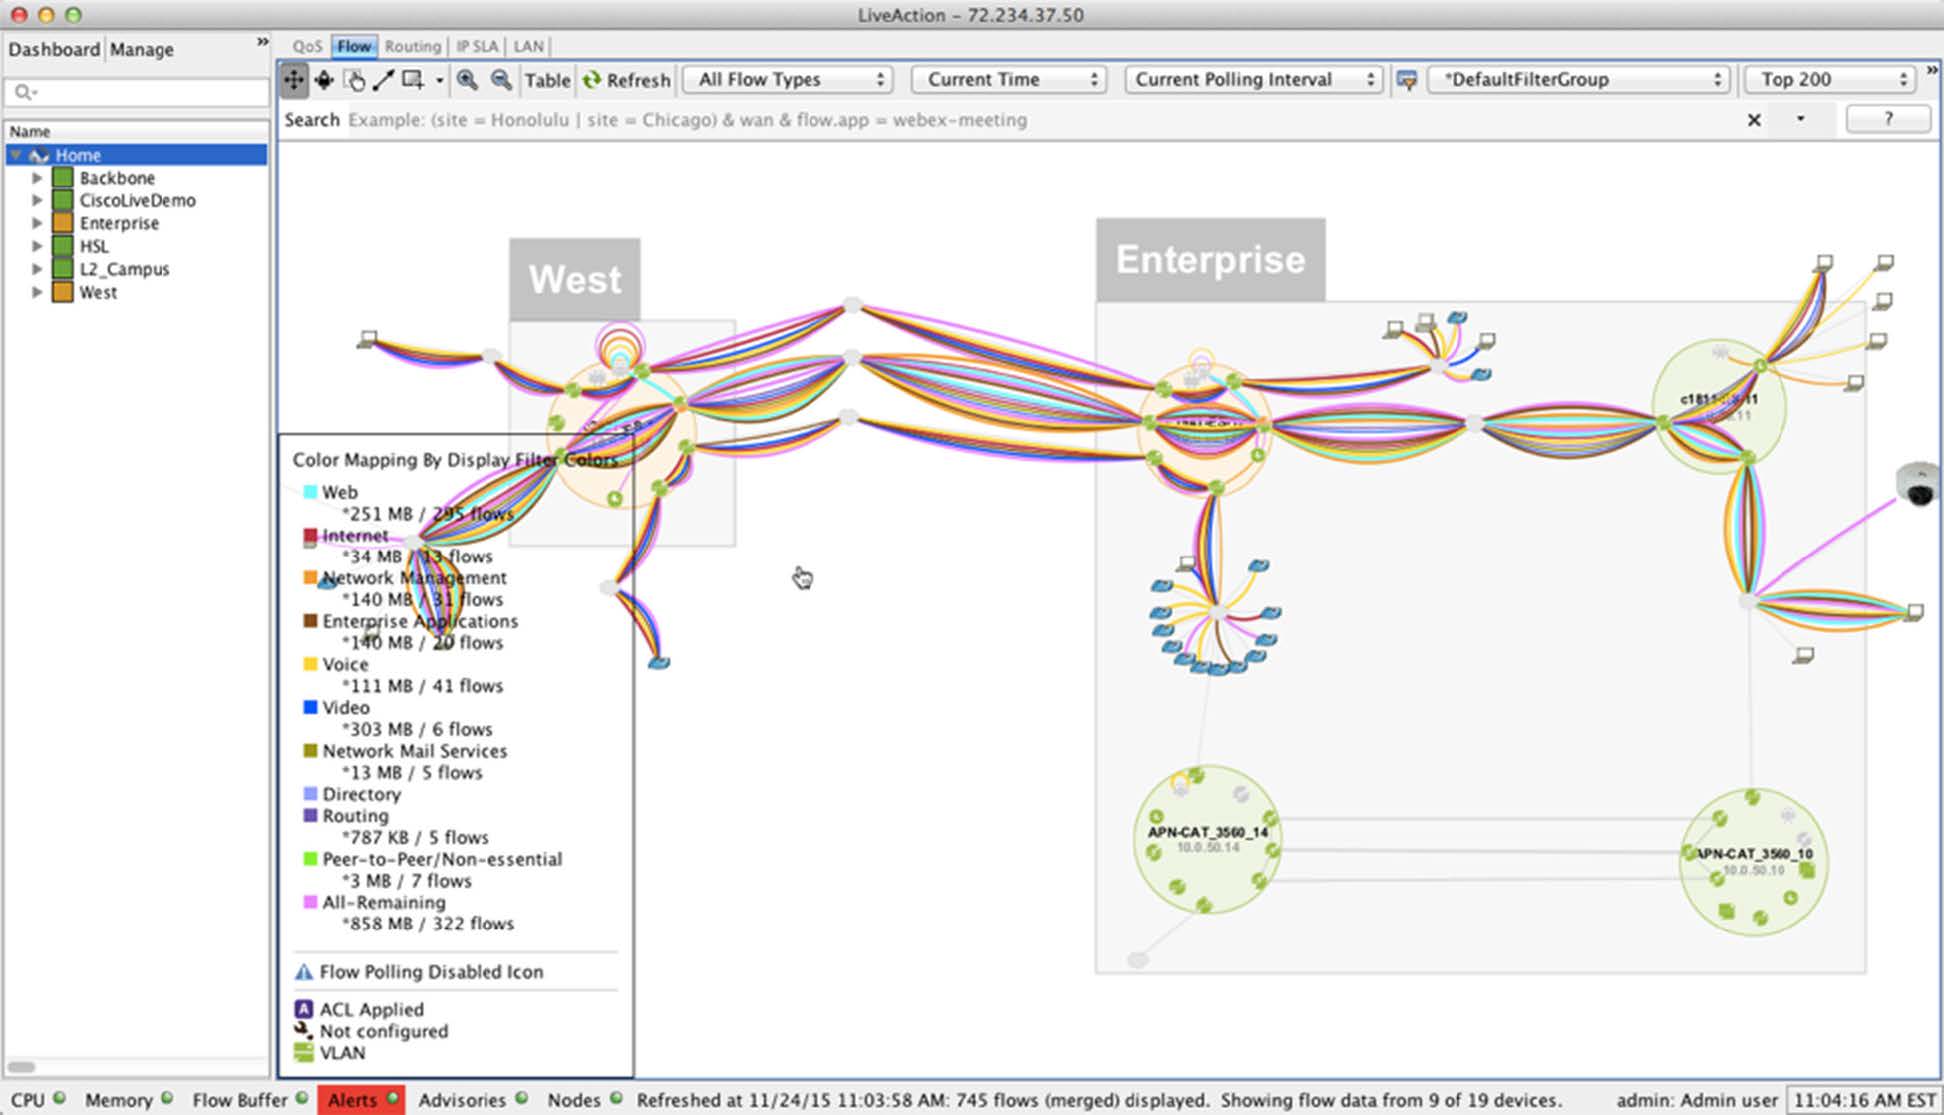This screenshot has width=1944, height=1115.
Task: Click the zoom in magnifier
Action: 467,80
